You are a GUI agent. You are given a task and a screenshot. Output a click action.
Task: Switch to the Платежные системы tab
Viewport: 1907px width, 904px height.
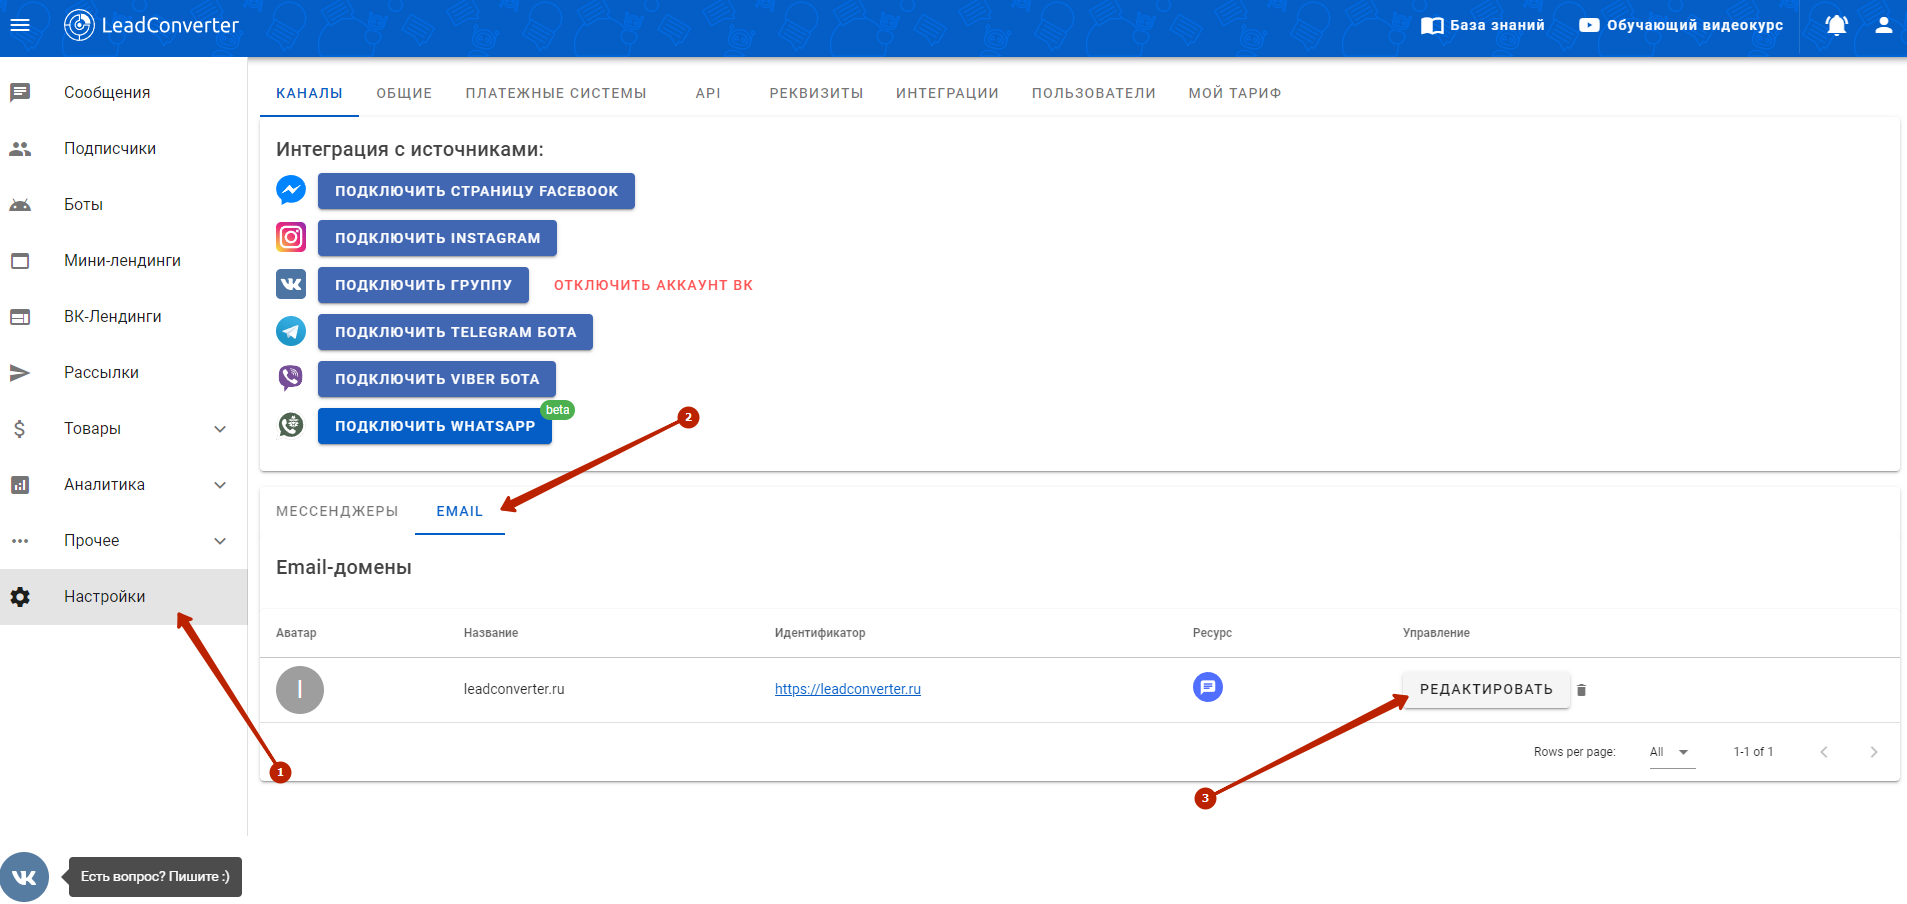[555, 93]
